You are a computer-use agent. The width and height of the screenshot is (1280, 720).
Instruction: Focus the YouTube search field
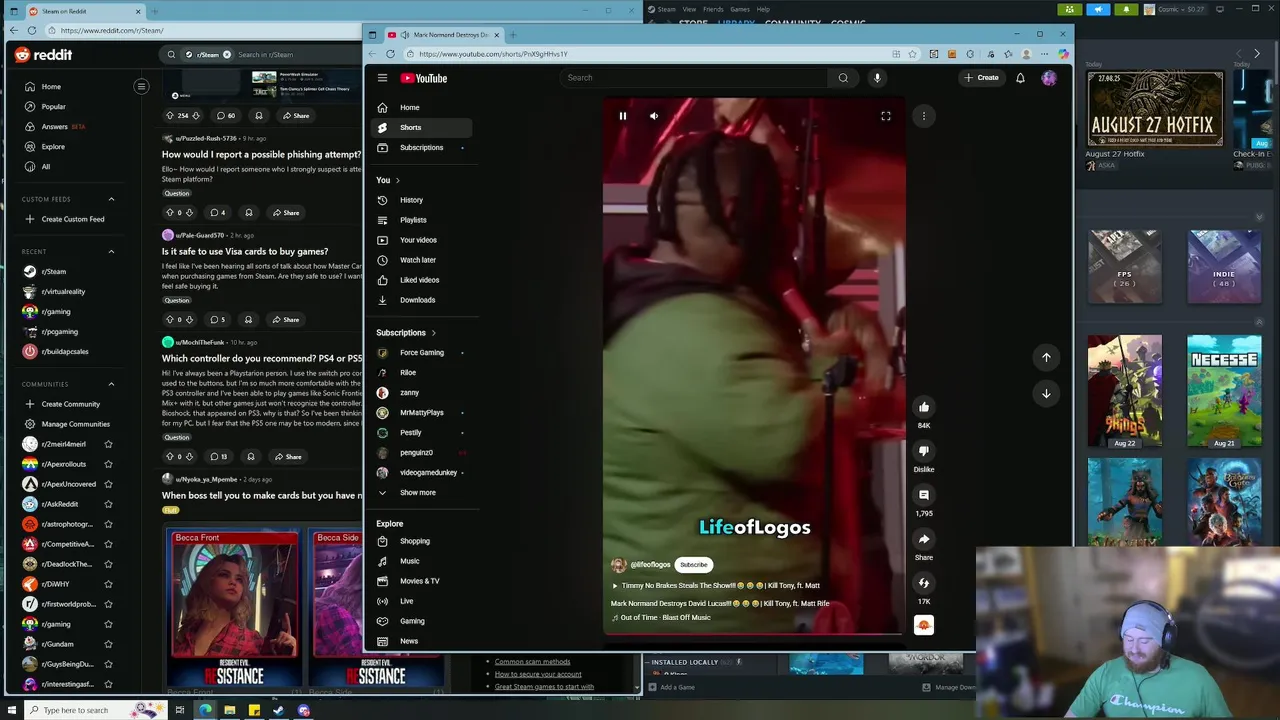tap(694, 78)
